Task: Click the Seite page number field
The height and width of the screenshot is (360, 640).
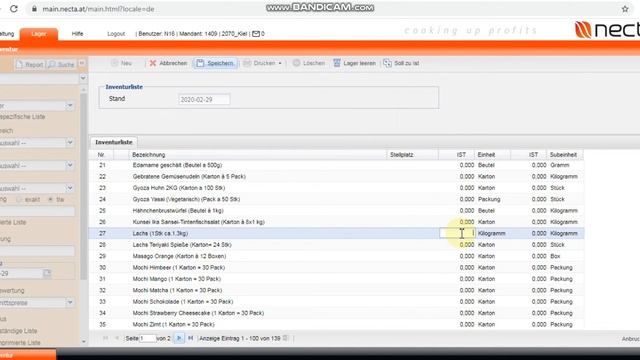Action: tap(148, 338)
